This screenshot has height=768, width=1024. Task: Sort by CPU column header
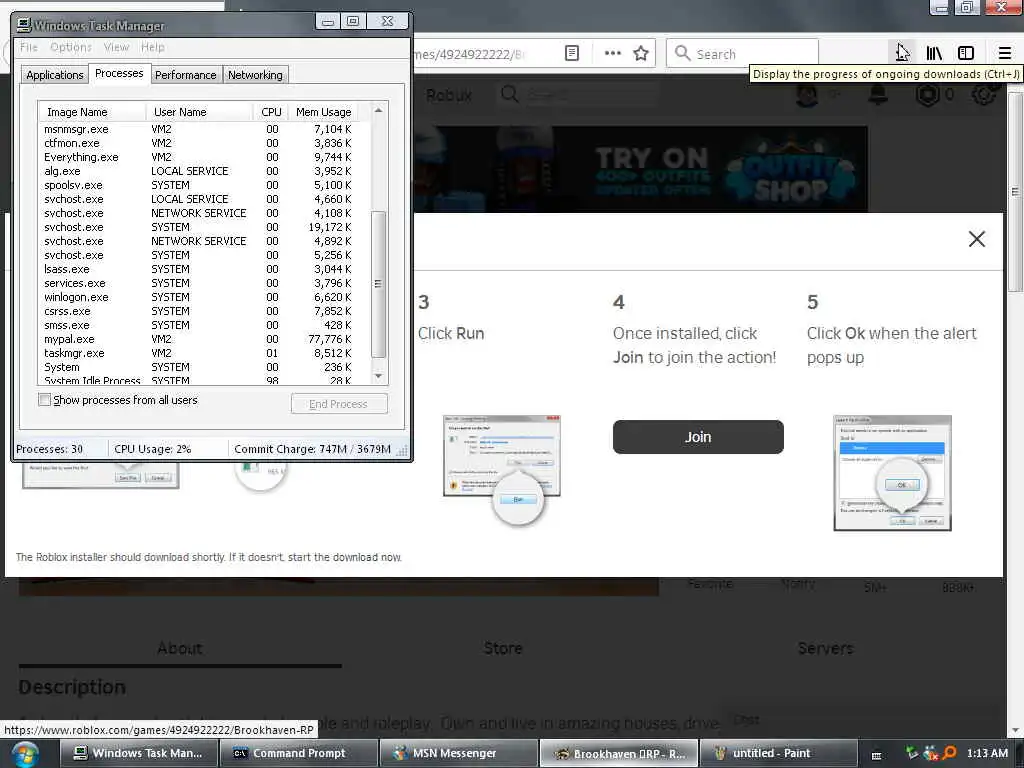(270, 112)
